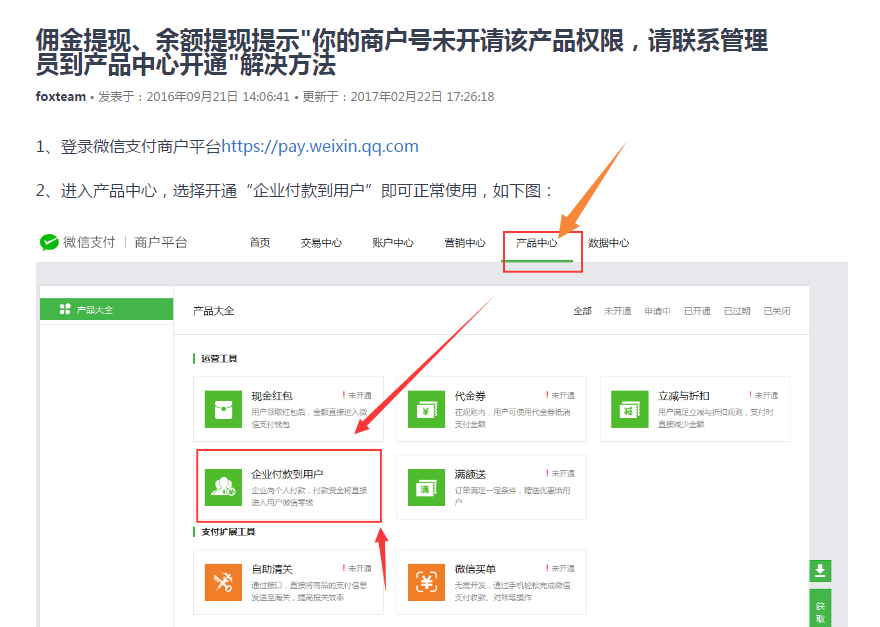Open the 代金券 voucher icon
Image resolution: width=880 pixels, height=627 pixels.
[x=427, y=409]
